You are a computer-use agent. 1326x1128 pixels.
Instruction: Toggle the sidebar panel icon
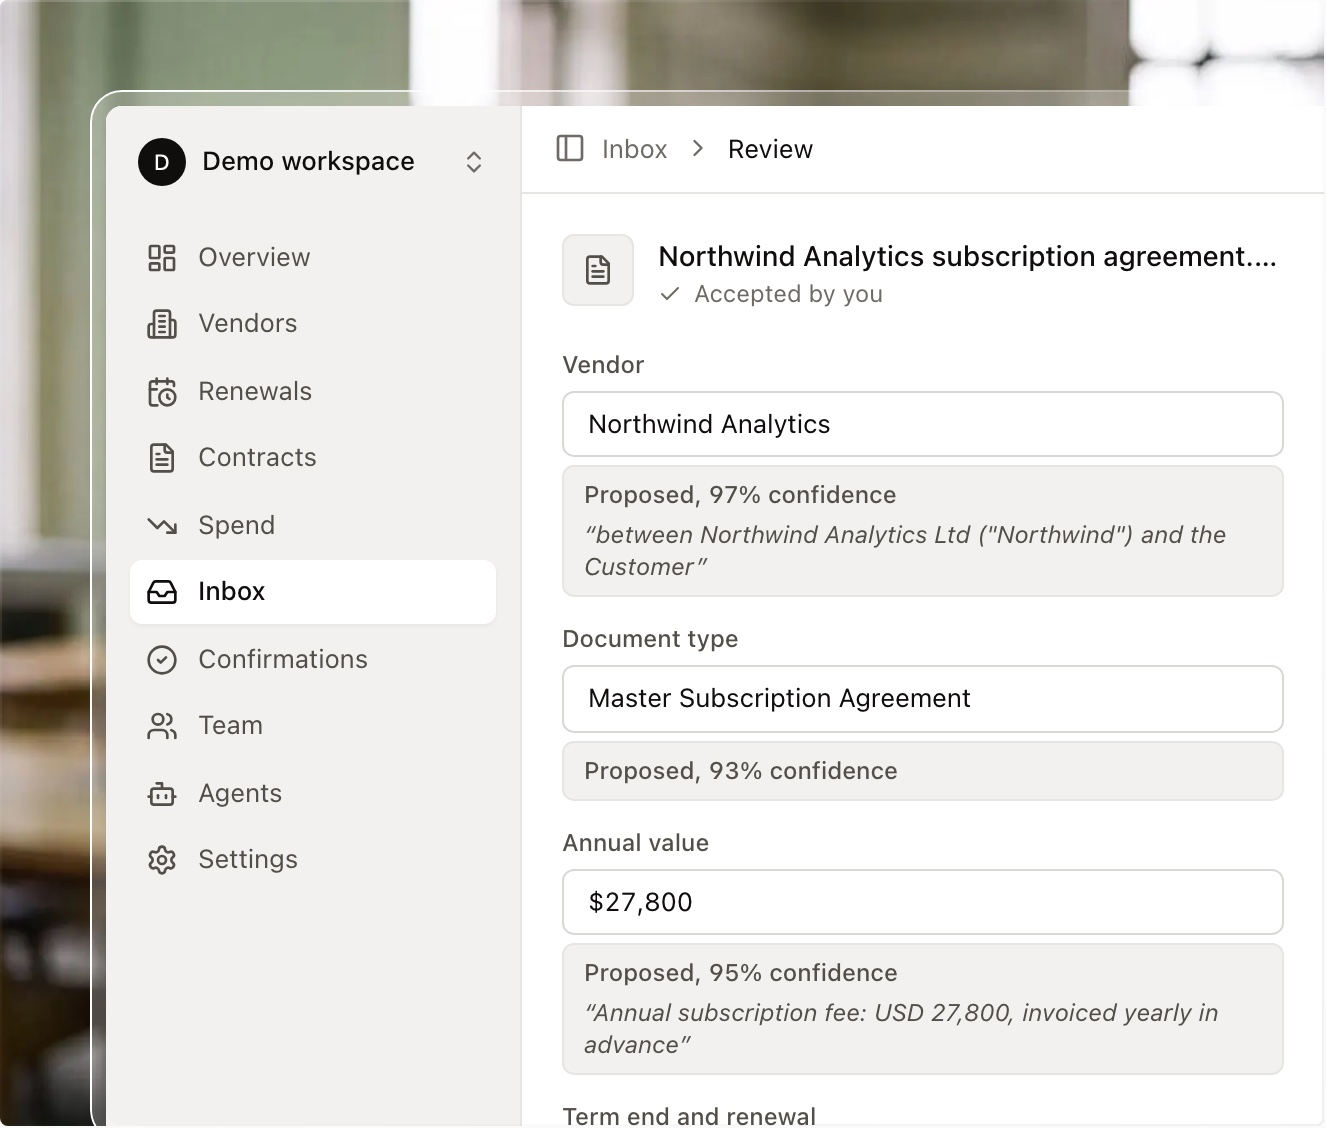(x=570, y=149)
